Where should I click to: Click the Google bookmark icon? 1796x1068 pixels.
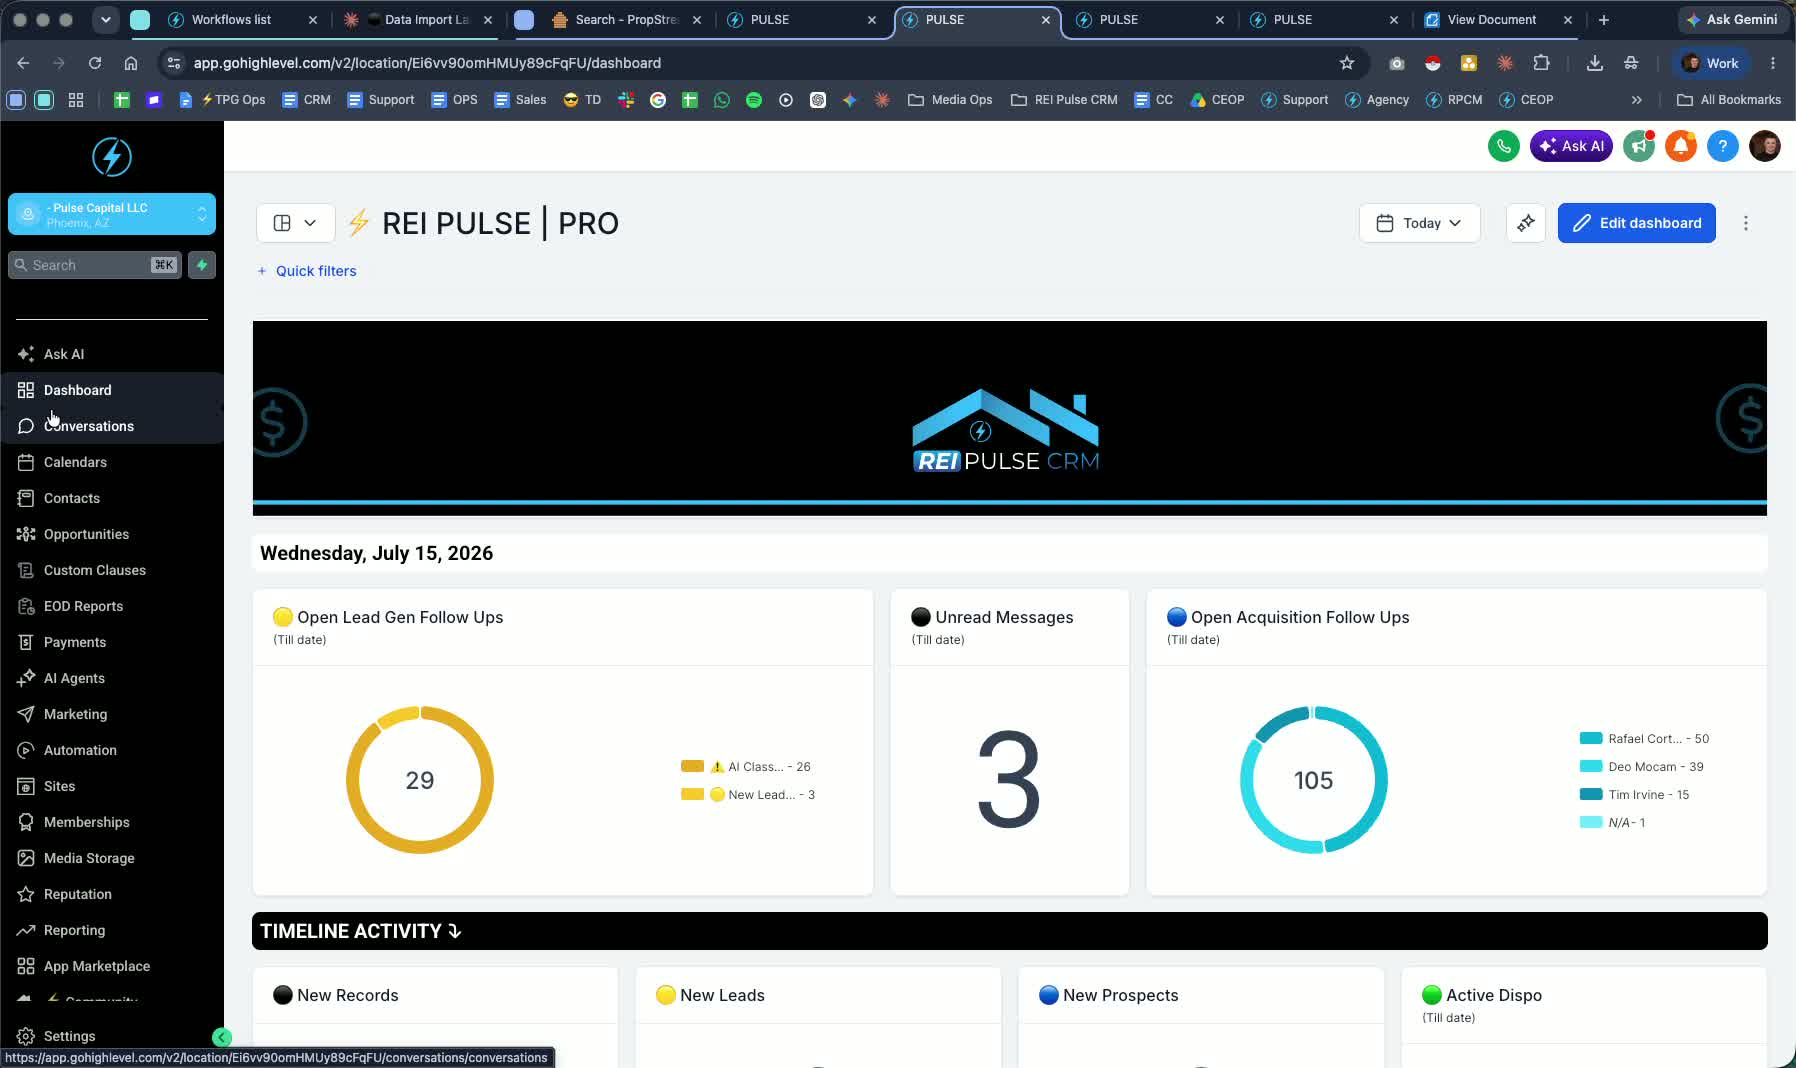pos(658,100)
